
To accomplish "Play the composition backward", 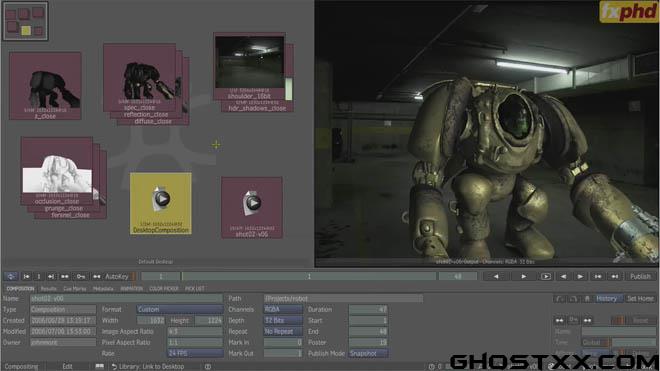I will [x=496, y=277].
